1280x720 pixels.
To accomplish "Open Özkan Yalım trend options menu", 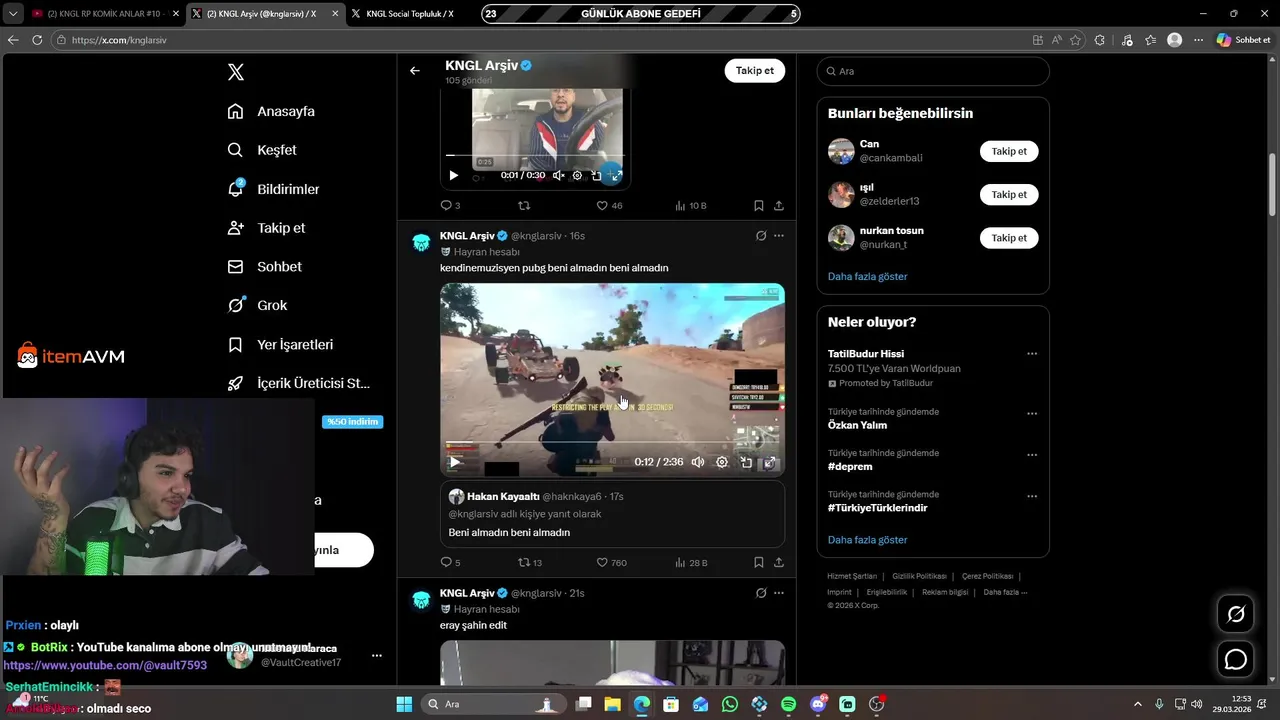I will [1032, 413].
